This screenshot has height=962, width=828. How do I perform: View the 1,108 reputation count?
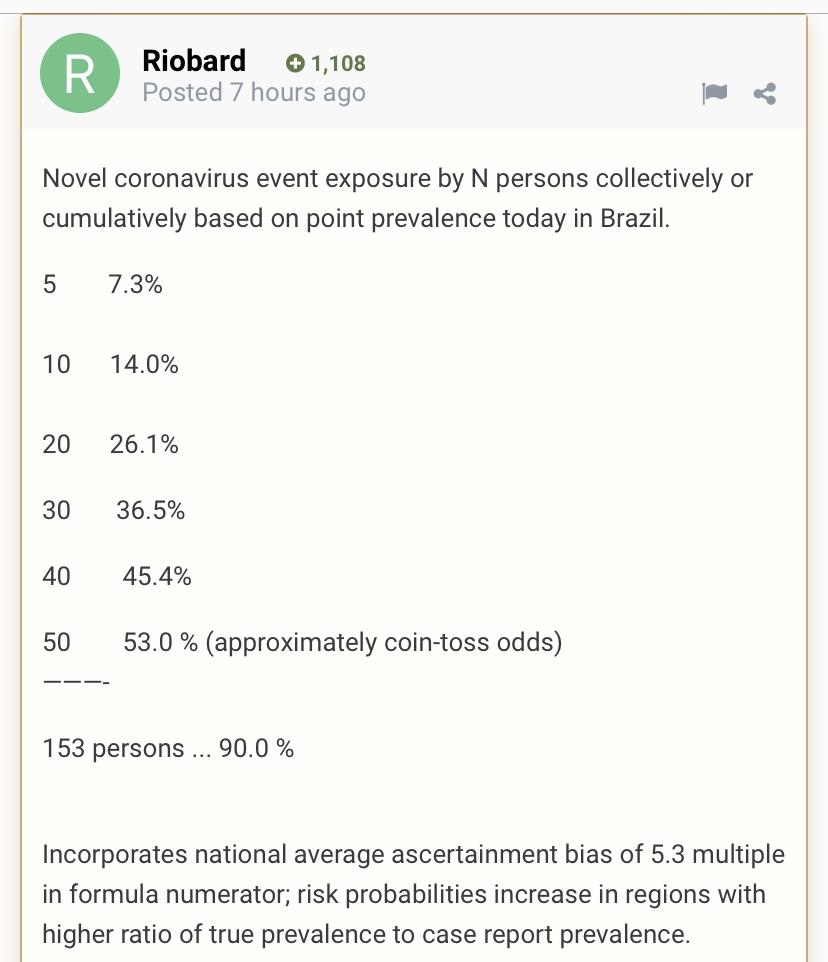[338, 63]
